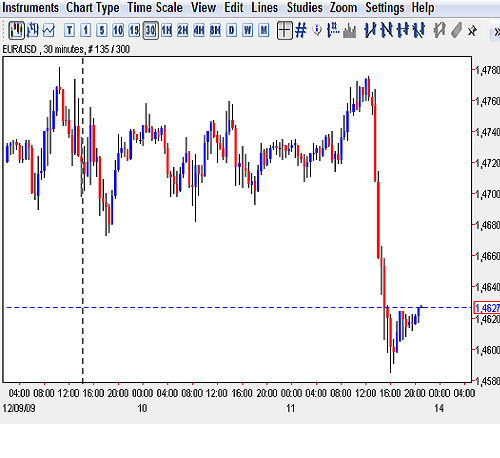Open the Chart Type menu
This screenshot has width=500, height=458.
pos(92,8)
